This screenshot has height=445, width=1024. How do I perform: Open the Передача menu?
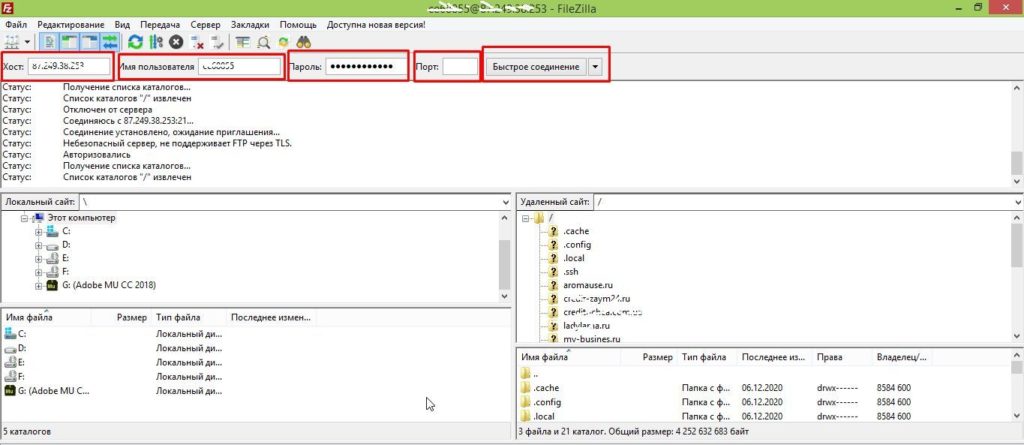coord(161,22)
